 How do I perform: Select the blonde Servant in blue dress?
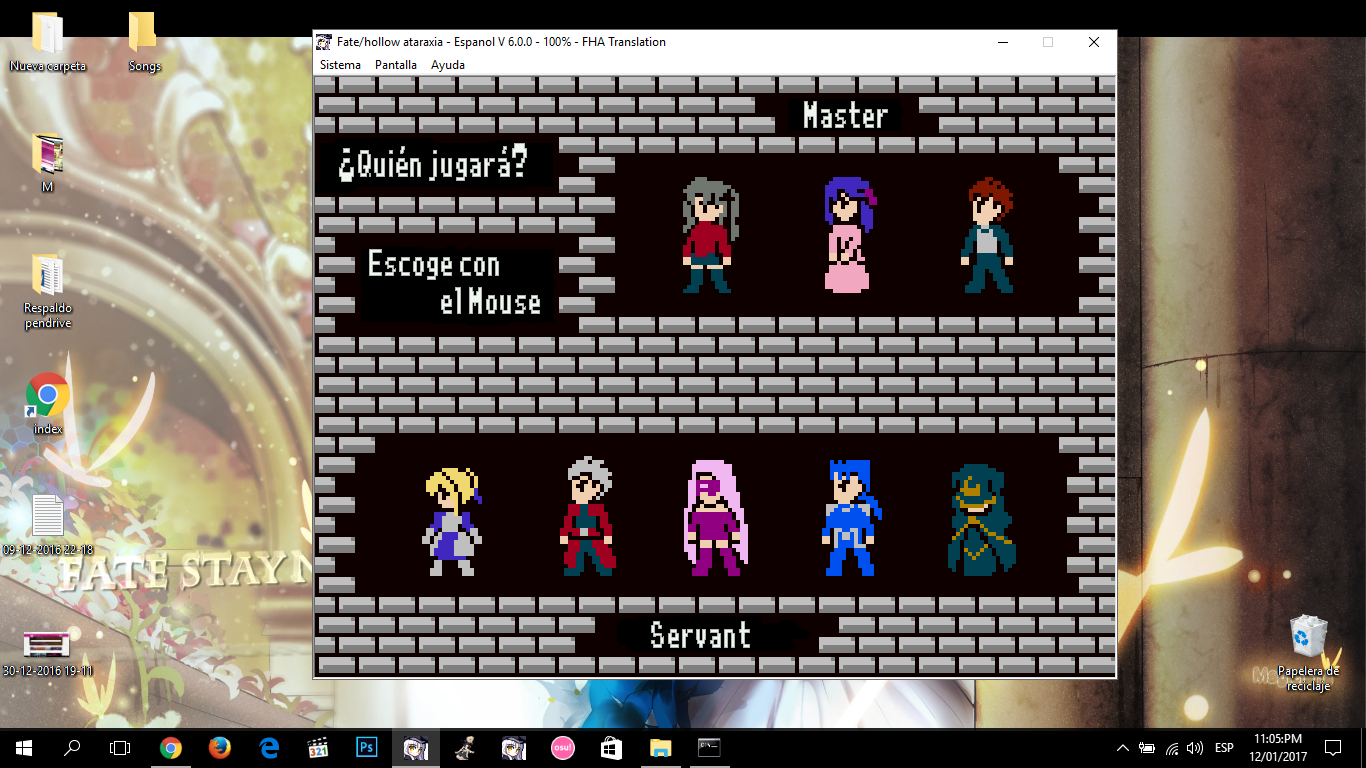(x=453, y=520)
